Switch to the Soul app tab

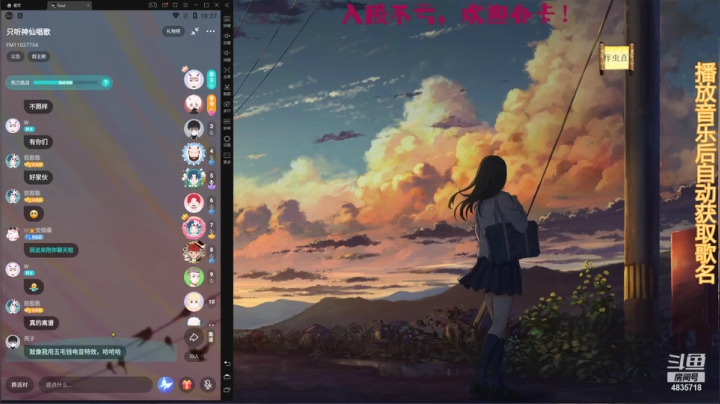(69, 5)
